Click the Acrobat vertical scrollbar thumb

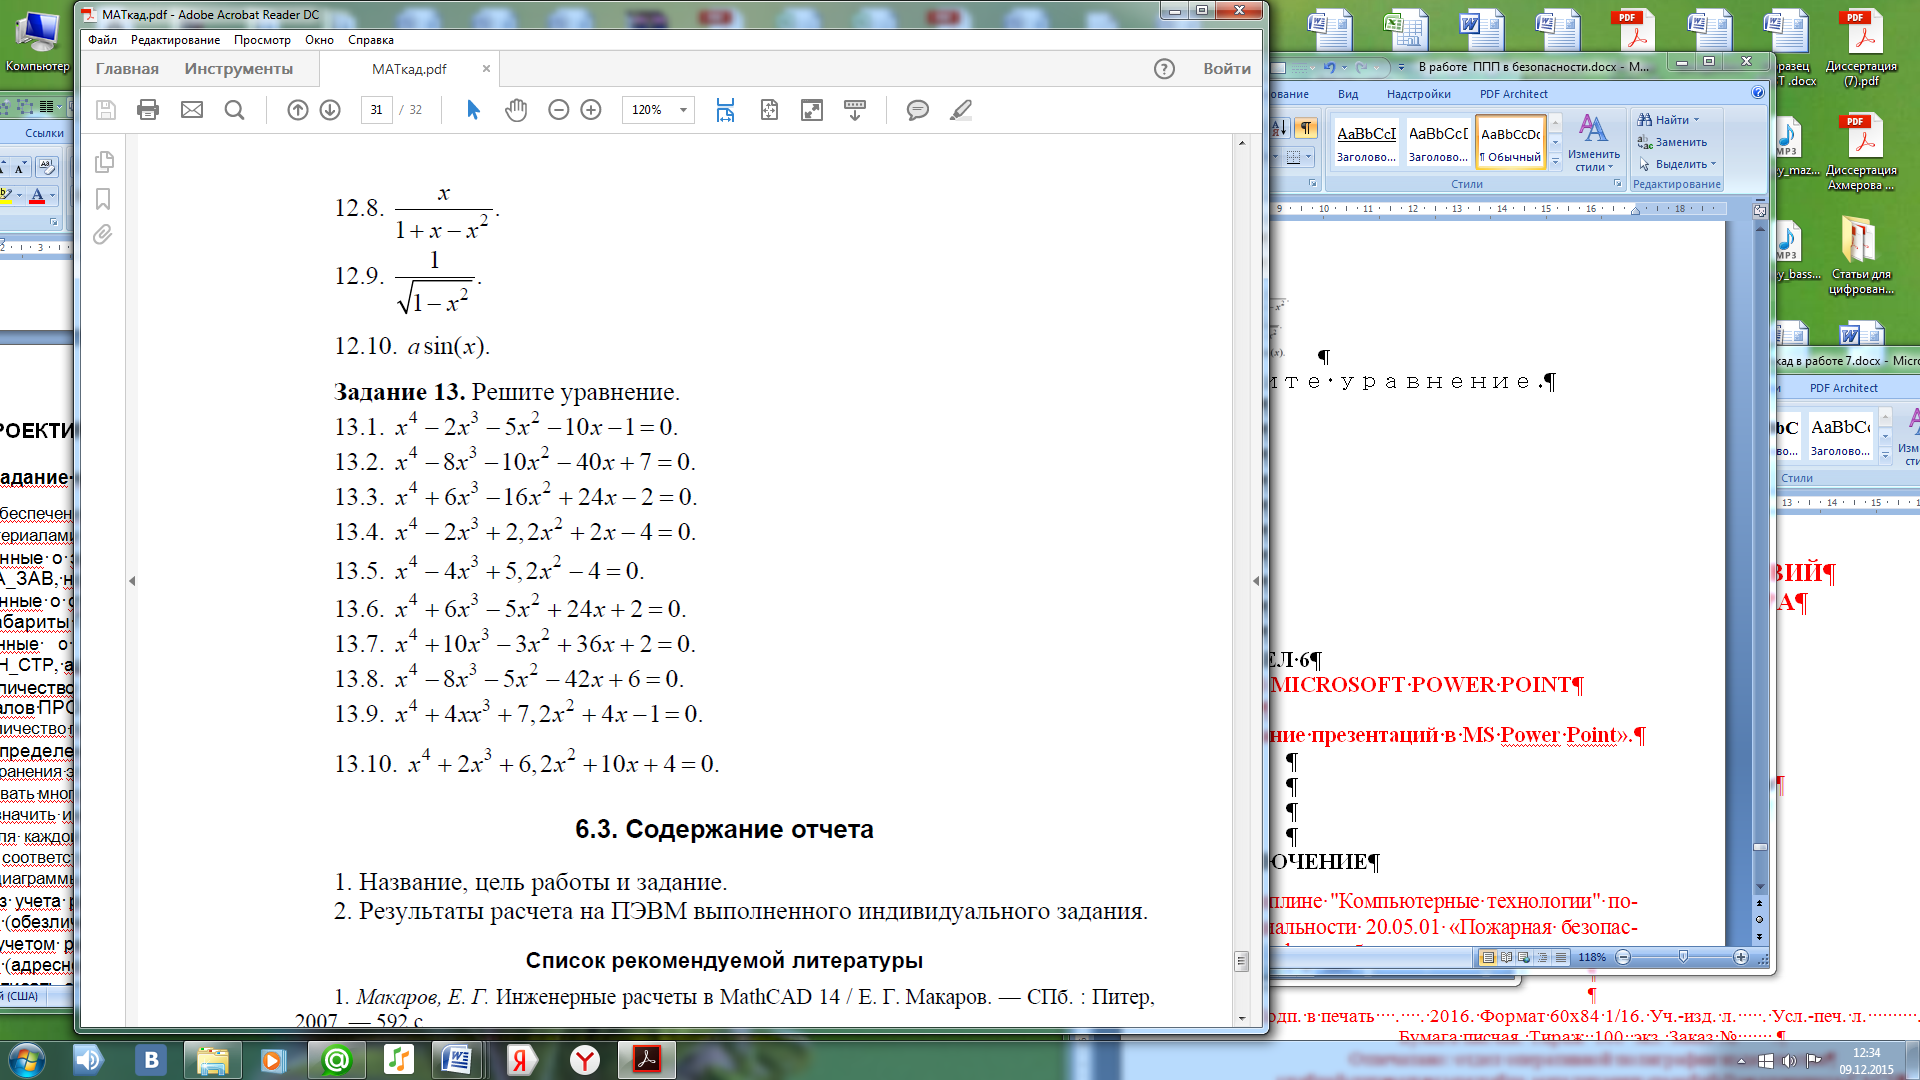click(1241, 961)
